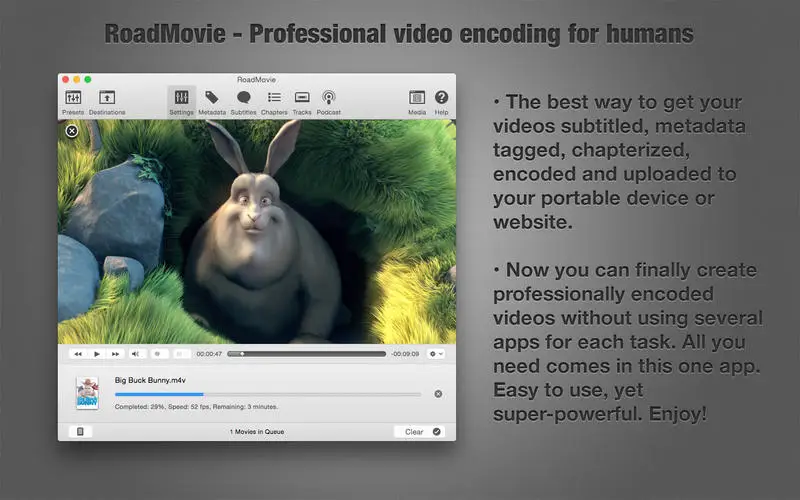Select the Settings toolbar icon

[x=182, y=102]
